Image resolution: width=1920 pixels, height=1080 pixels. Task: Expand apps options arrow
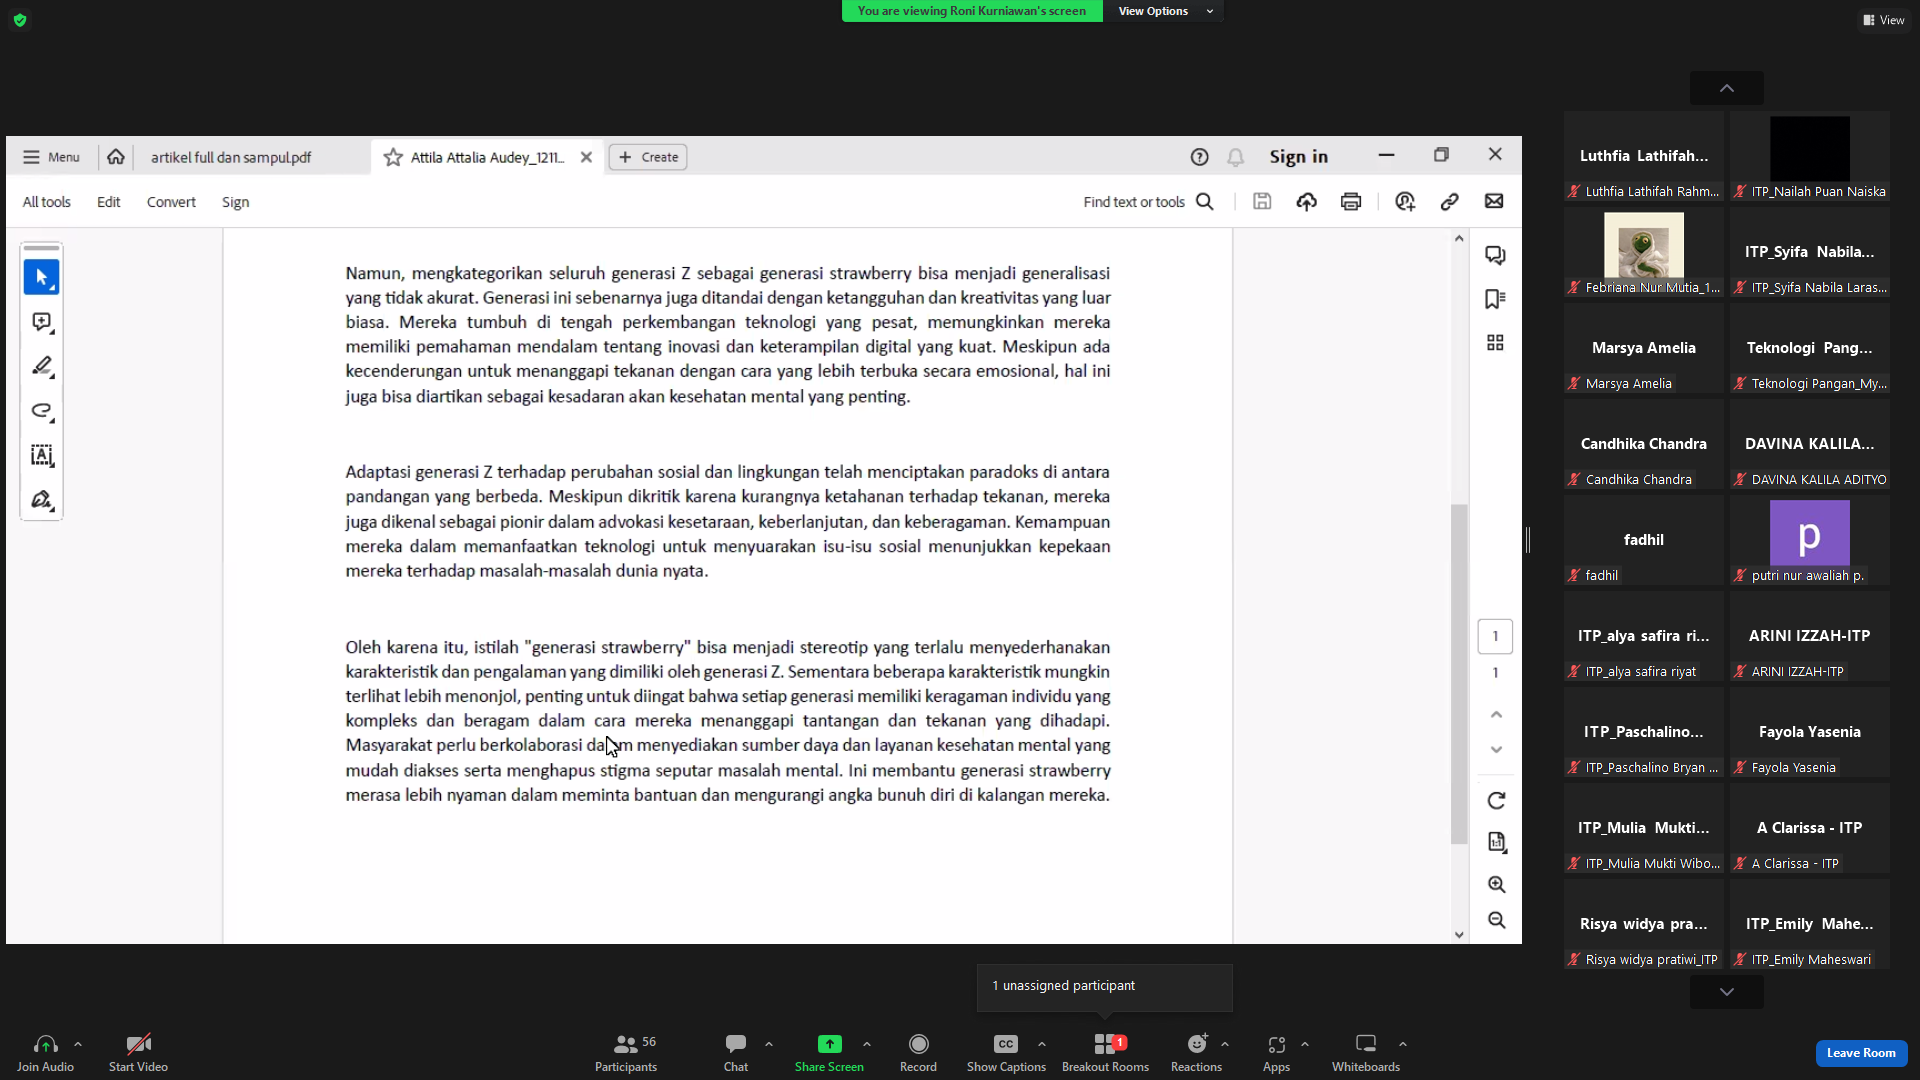click(x=1305, y=1044)
